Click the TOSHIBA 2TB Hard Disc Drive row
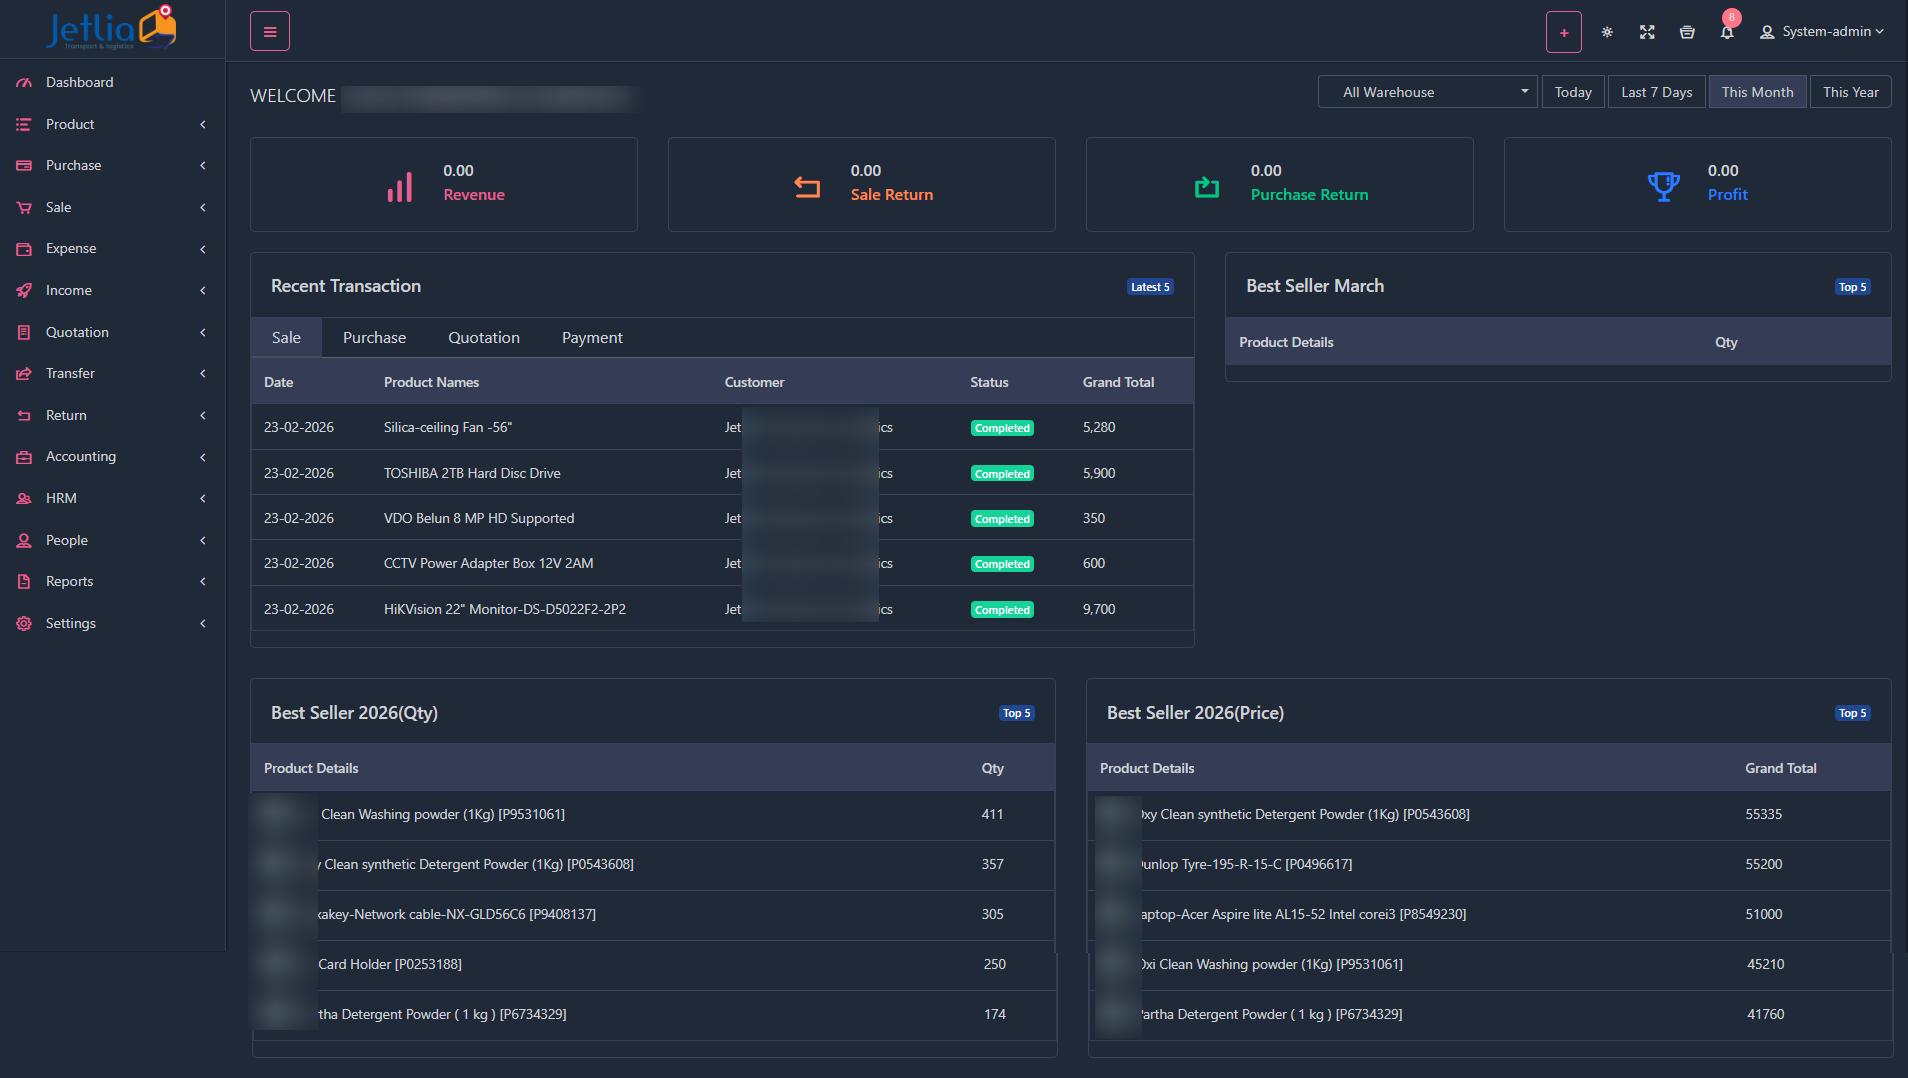 click(x=472, y=473)
